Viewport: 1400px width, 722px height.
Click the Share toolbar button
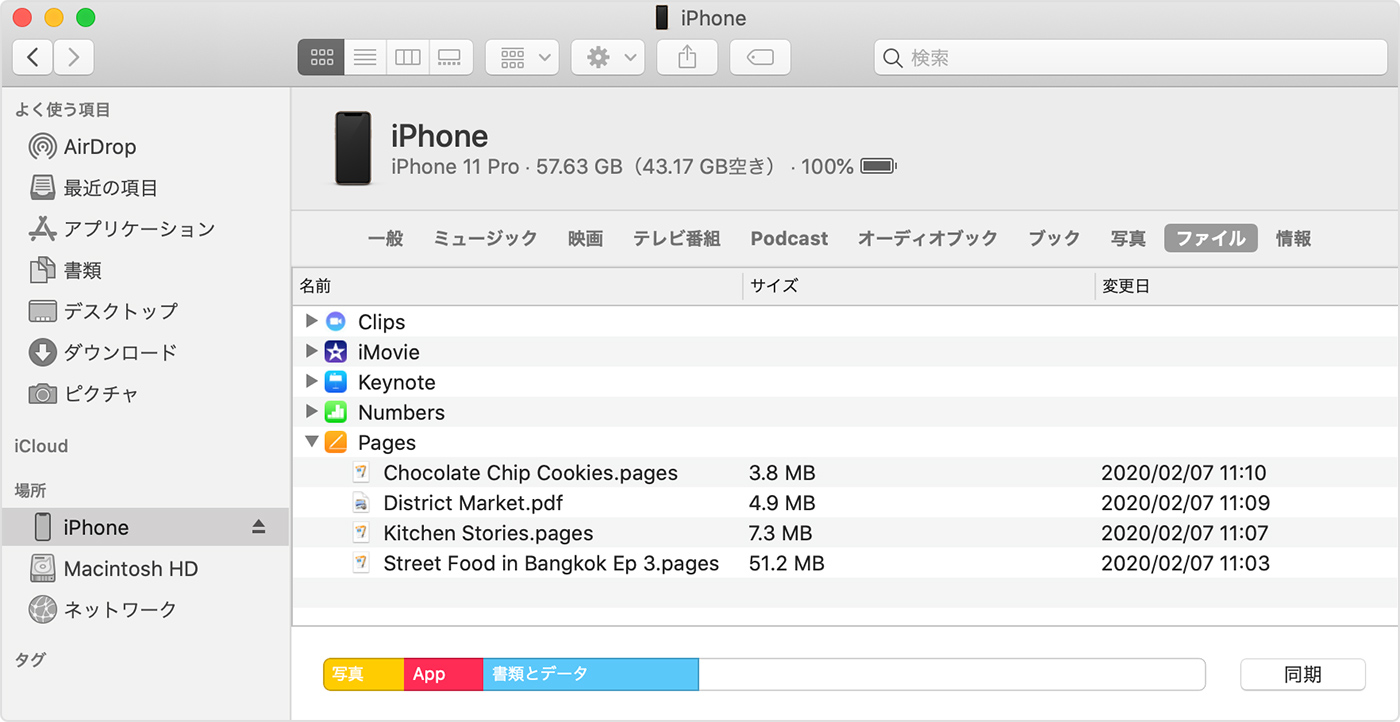click(687, 57)
